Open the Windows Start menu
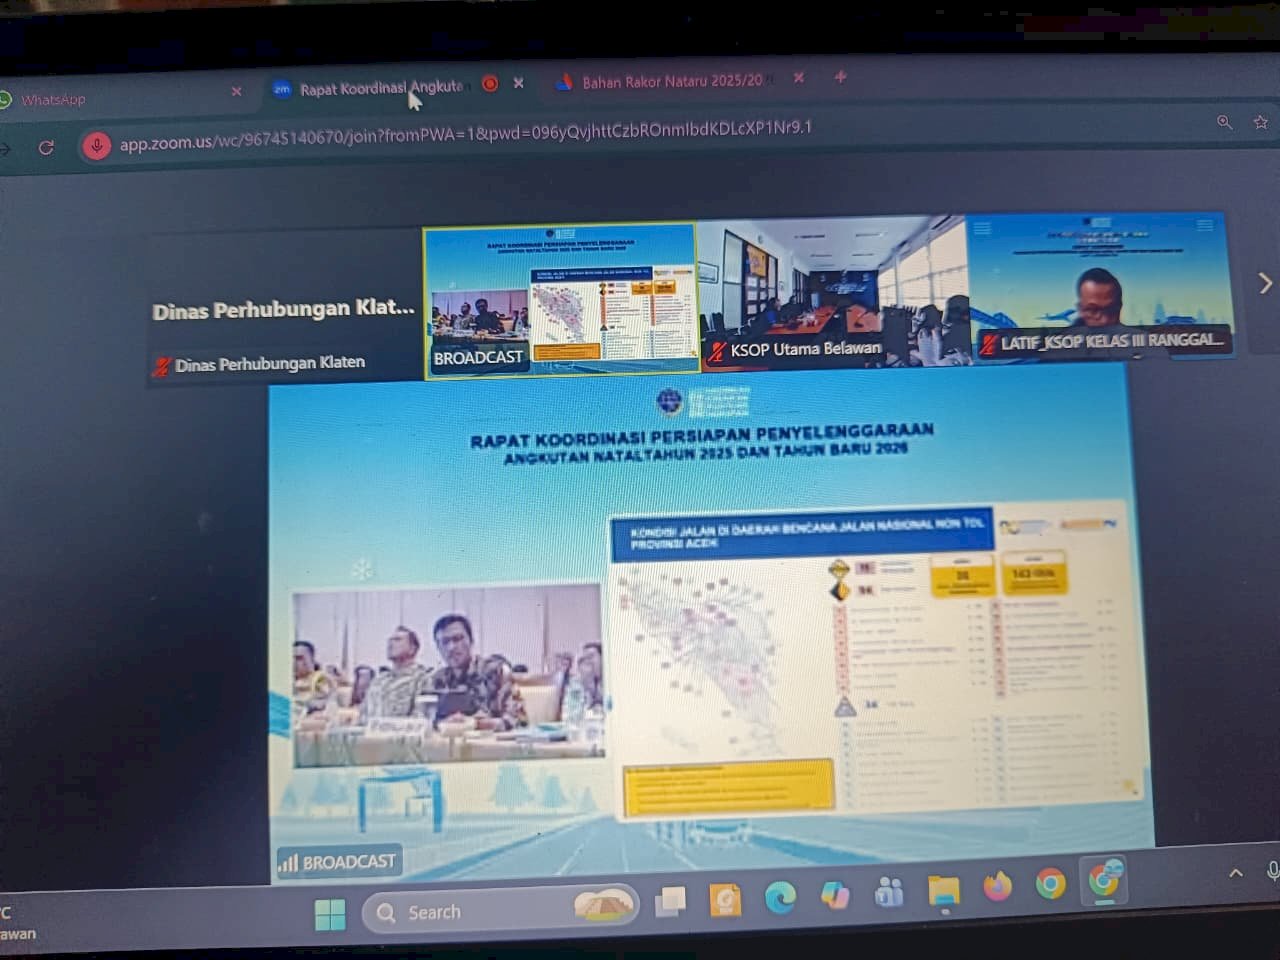The image size is (1280, 960). 330,913
